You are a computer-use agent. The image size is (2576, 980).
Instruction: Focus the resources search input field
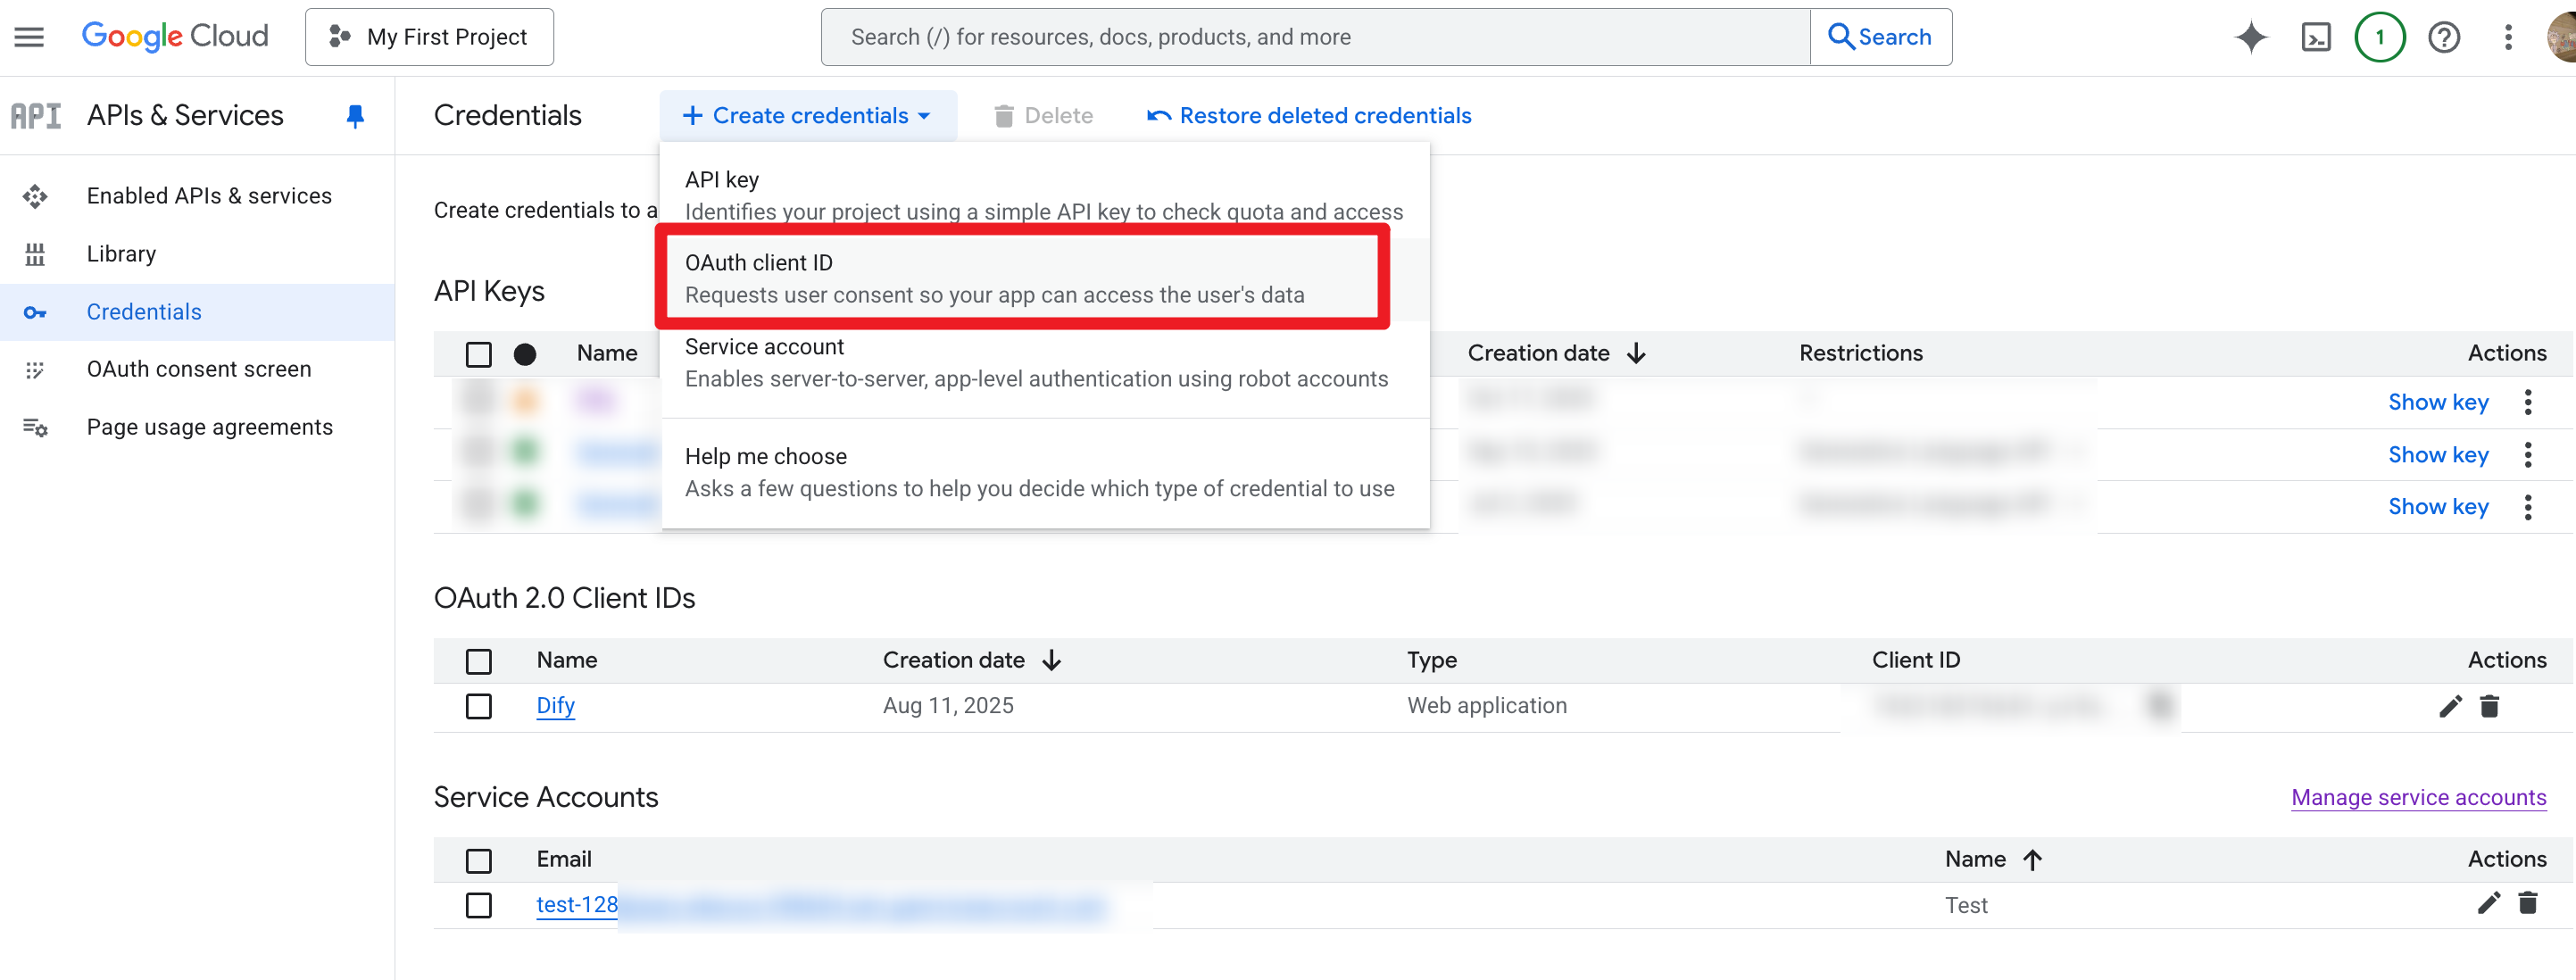(x=1314, y=37)
